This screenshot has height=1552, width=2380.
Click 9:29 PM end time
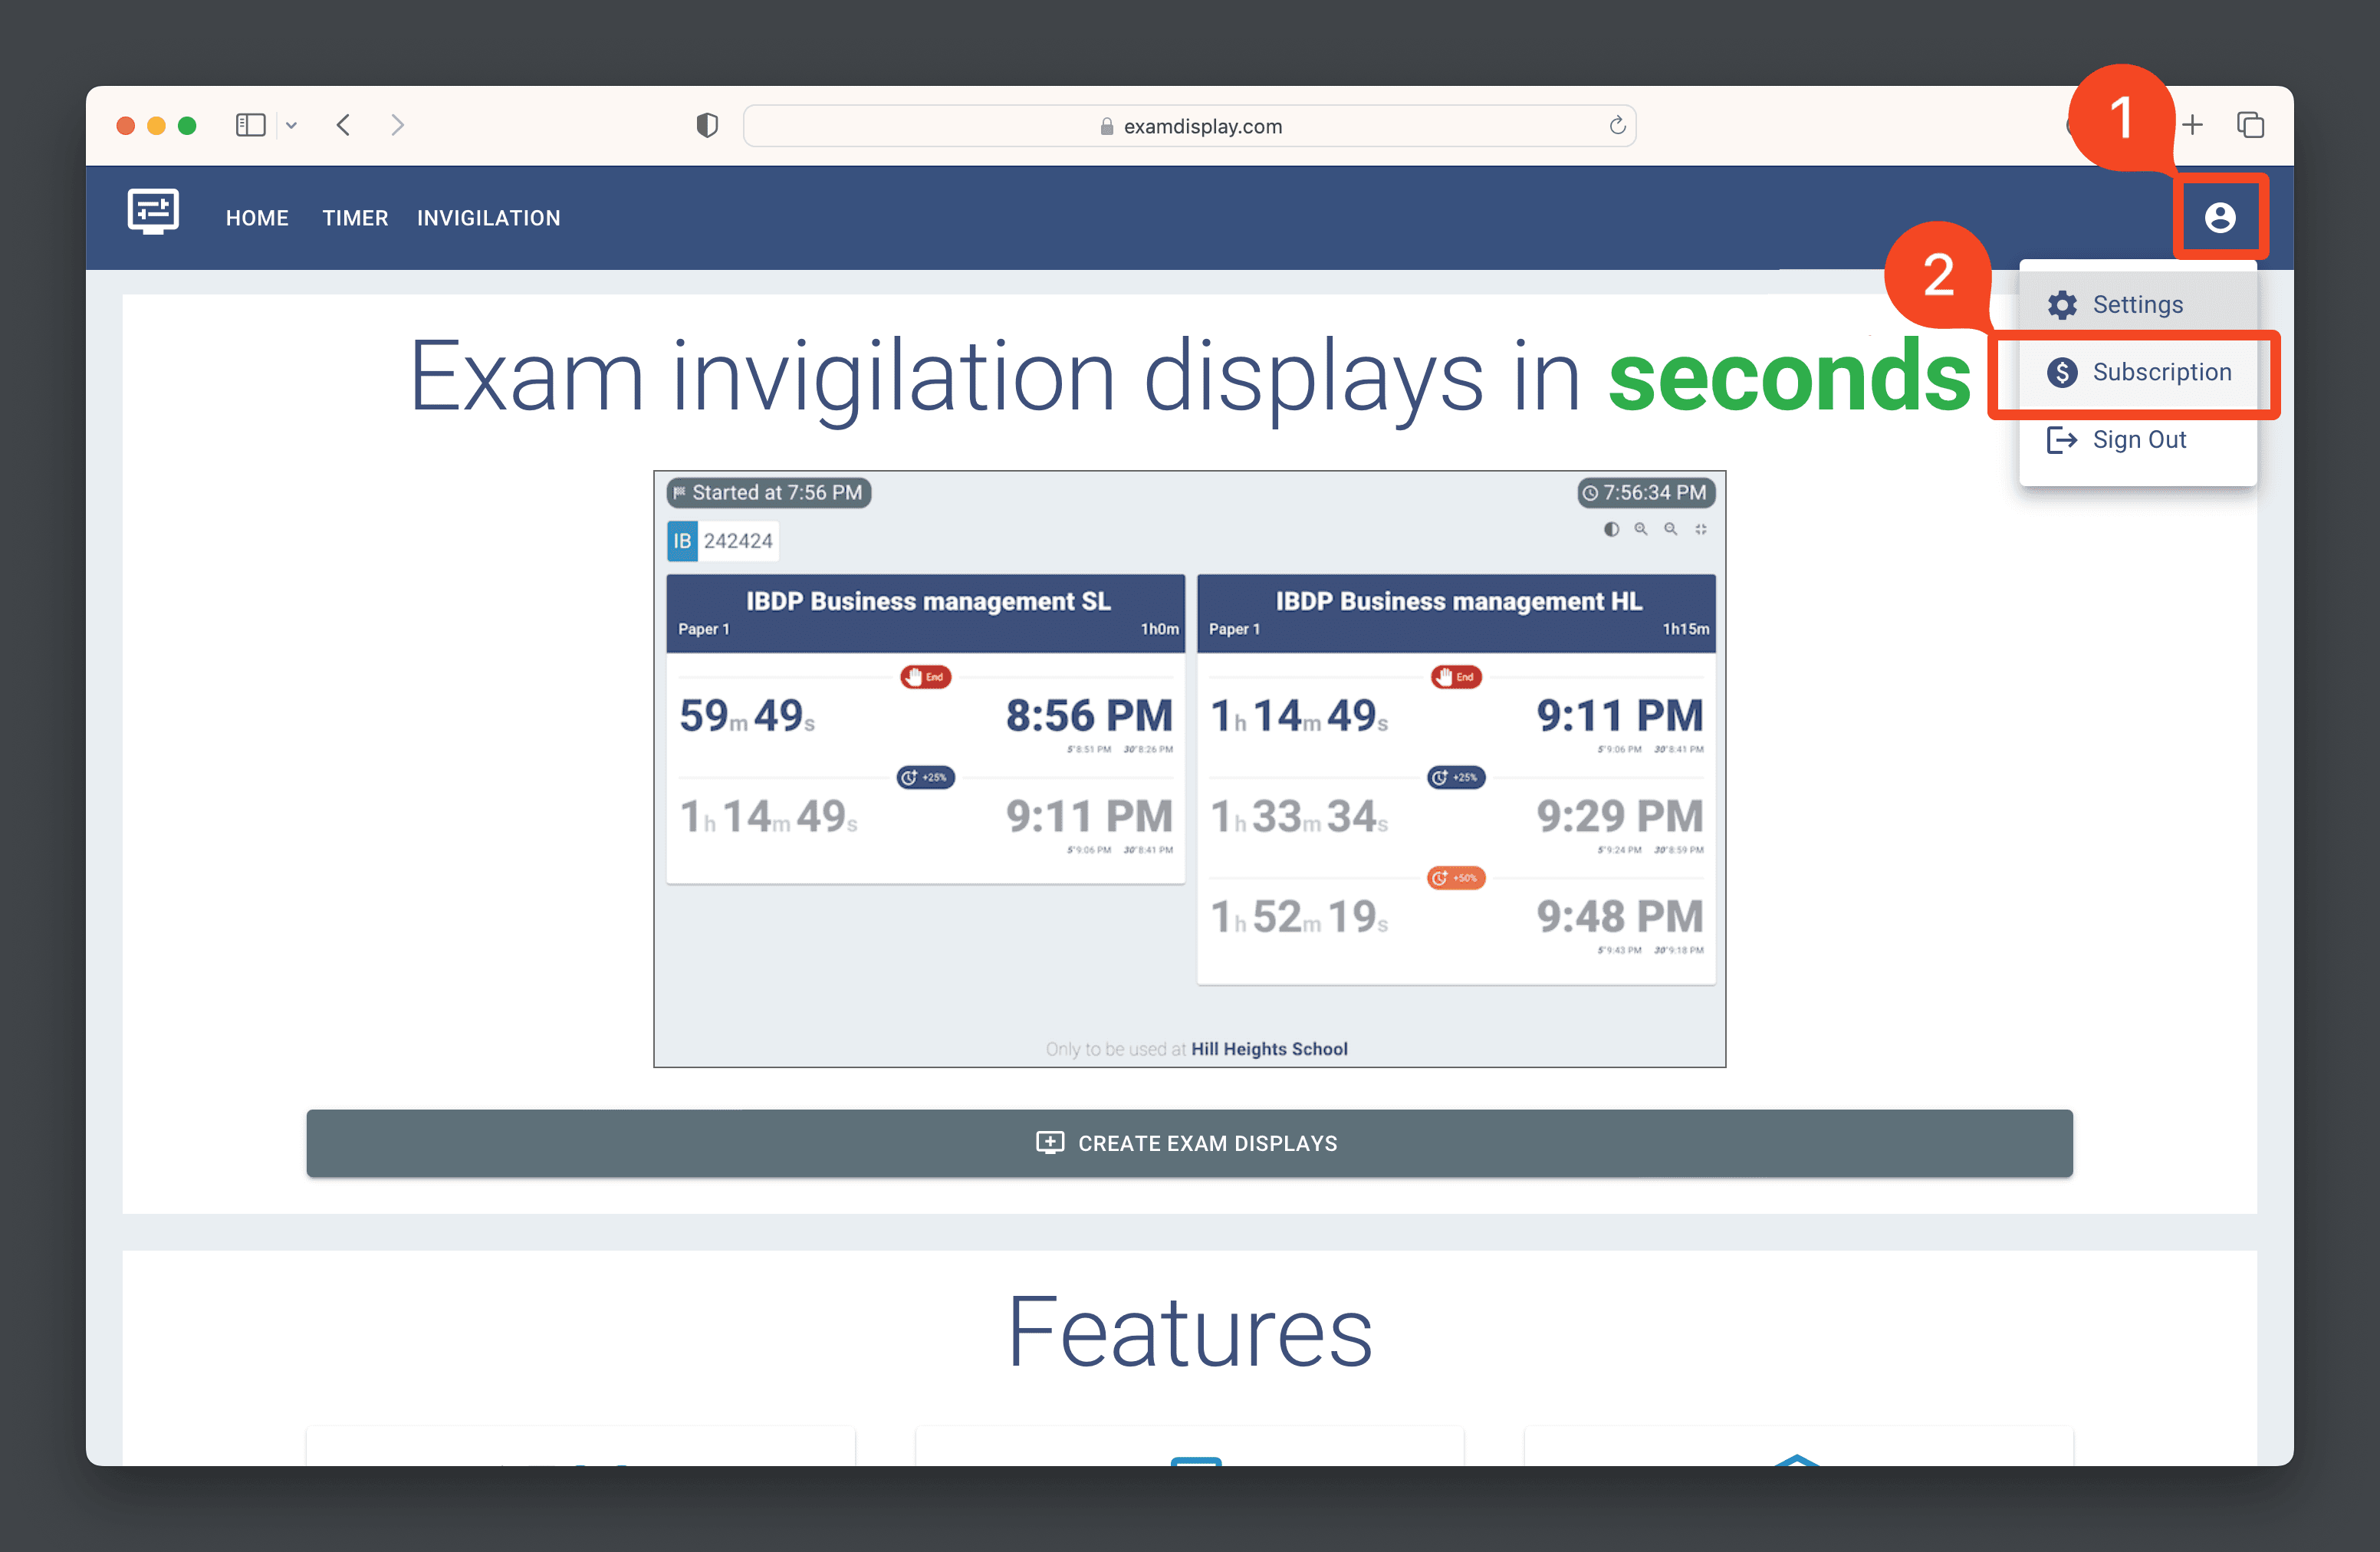1620,816
